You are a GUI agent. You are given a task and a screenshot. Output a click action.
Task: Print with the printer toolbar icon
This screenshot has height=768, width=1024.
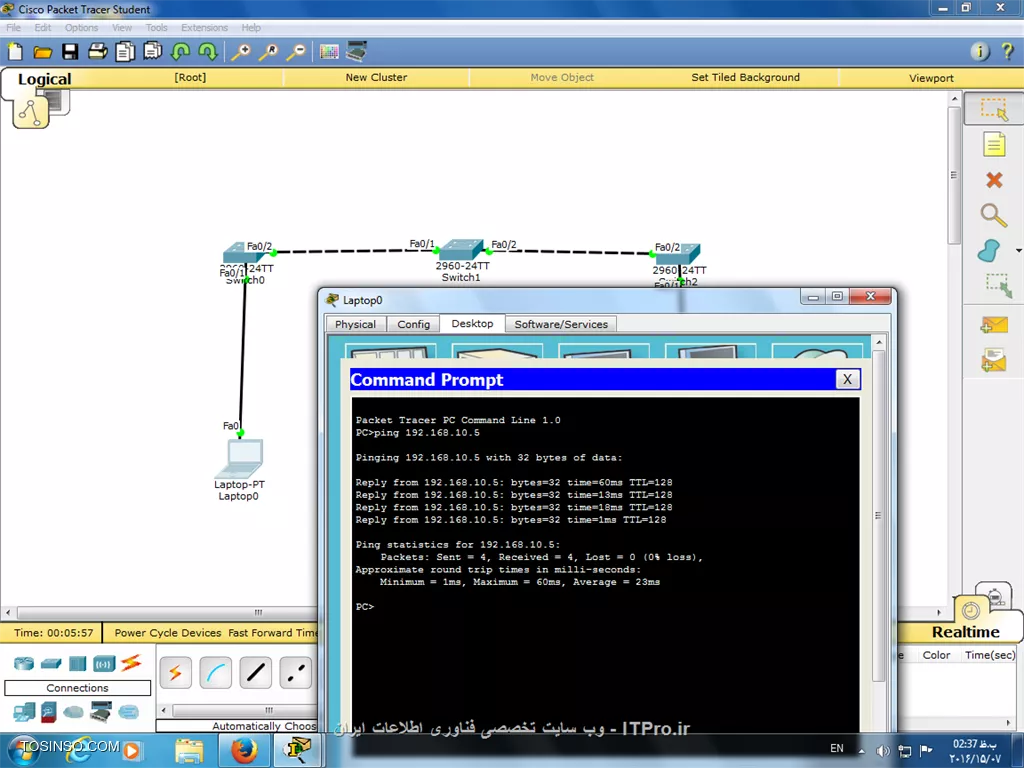click(97, 52)
